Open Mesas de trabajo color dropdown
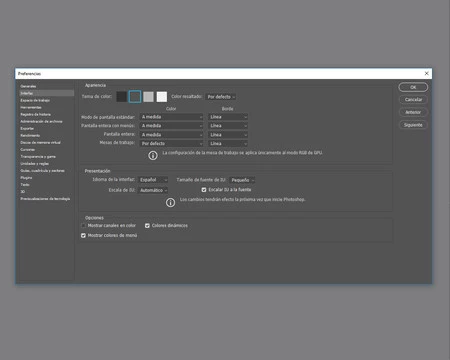Viewport: 450px width, 360px height. click(171, 143)
